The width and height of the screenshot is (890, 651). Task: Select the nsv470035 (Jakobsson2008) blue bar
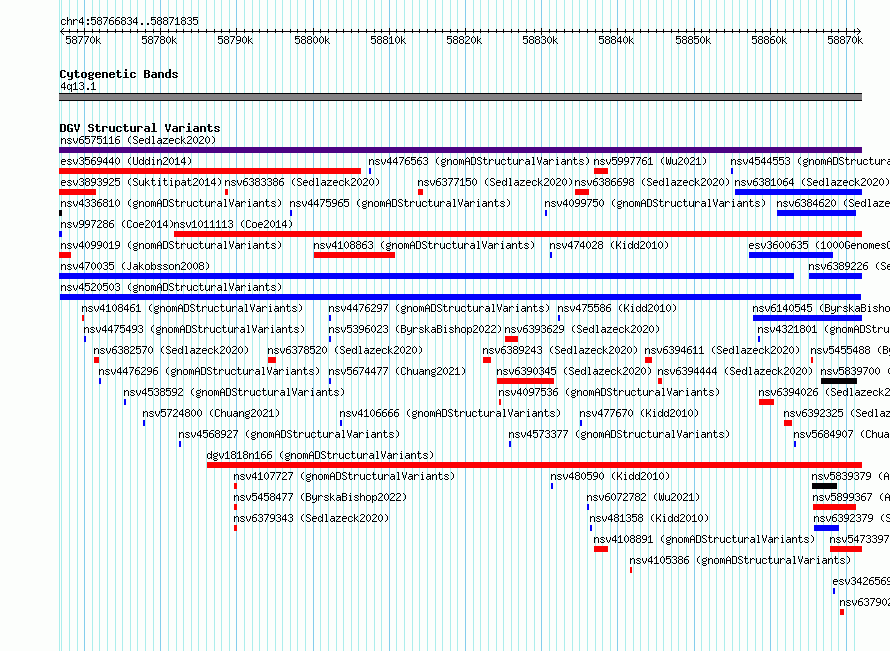tap(426, 276)
